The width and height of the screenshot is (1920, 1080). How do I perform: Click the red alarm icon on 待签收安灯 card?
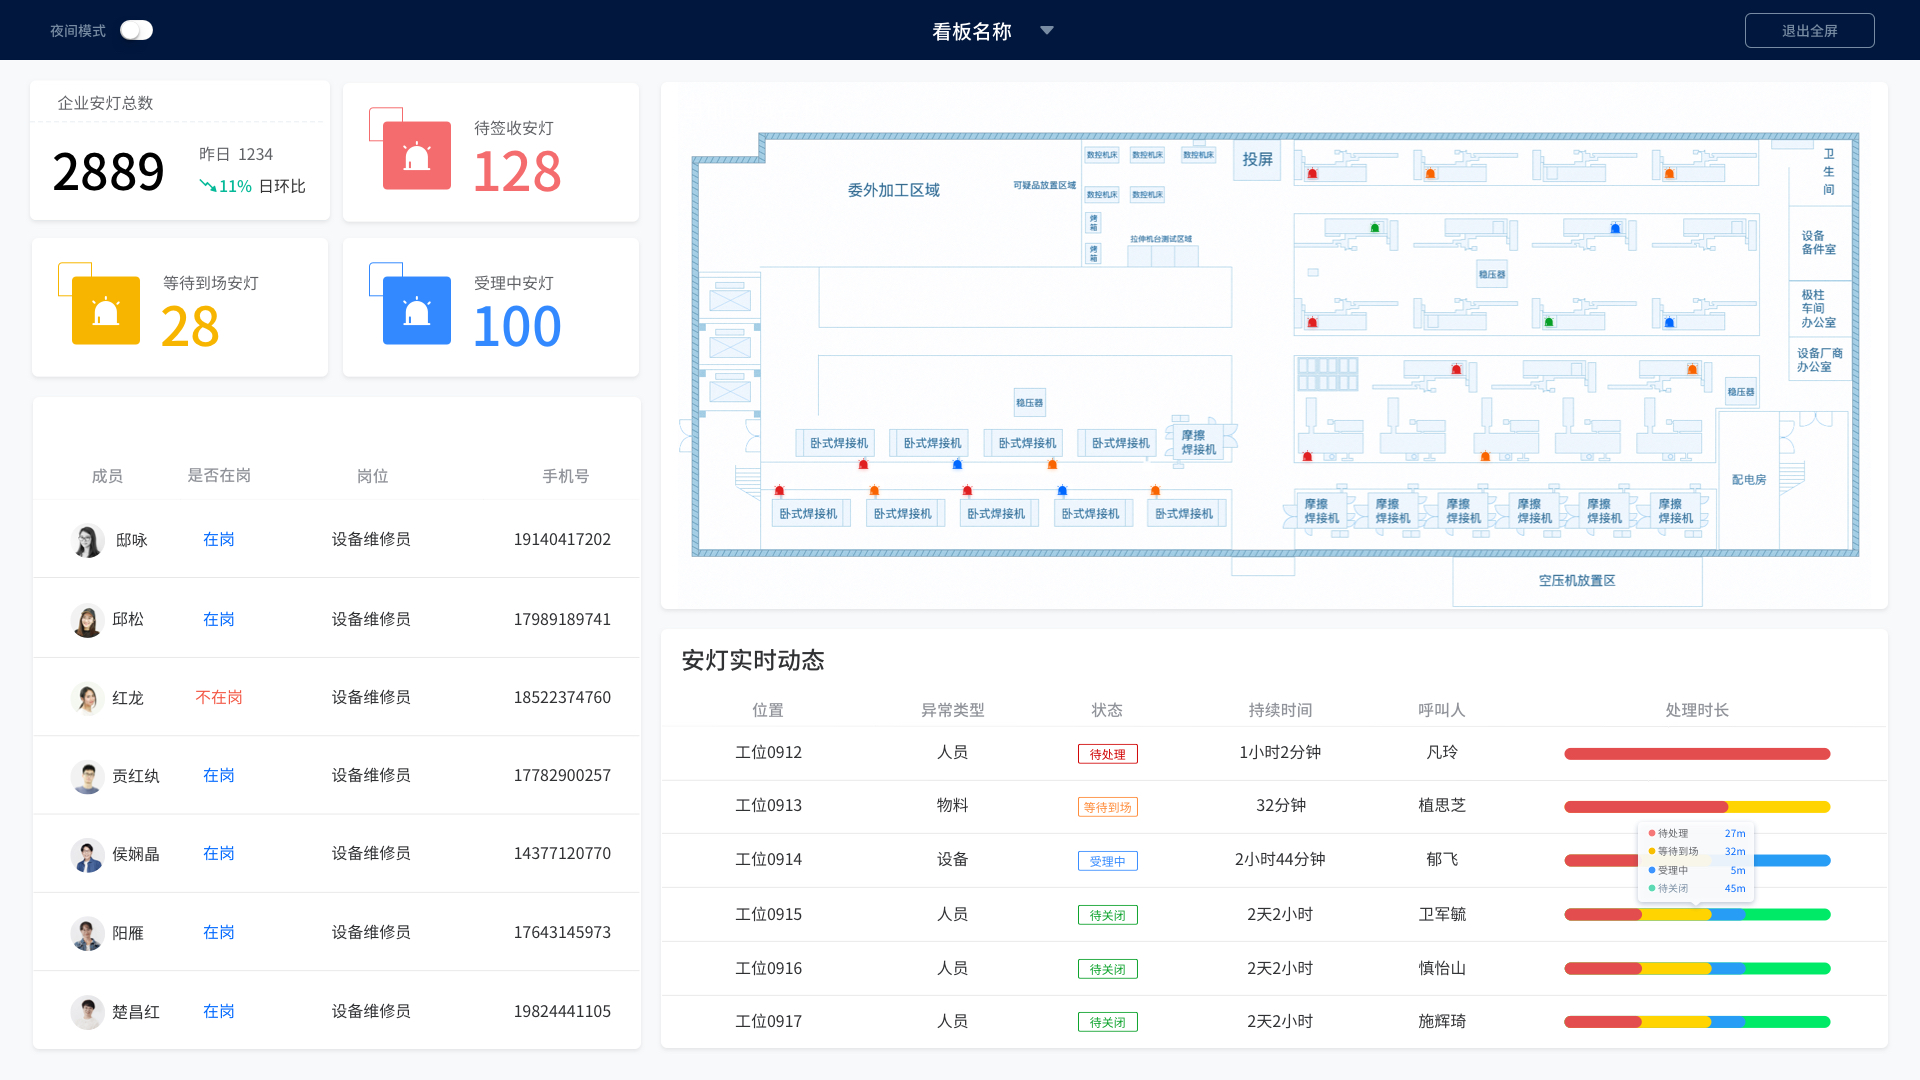(417, 155)
